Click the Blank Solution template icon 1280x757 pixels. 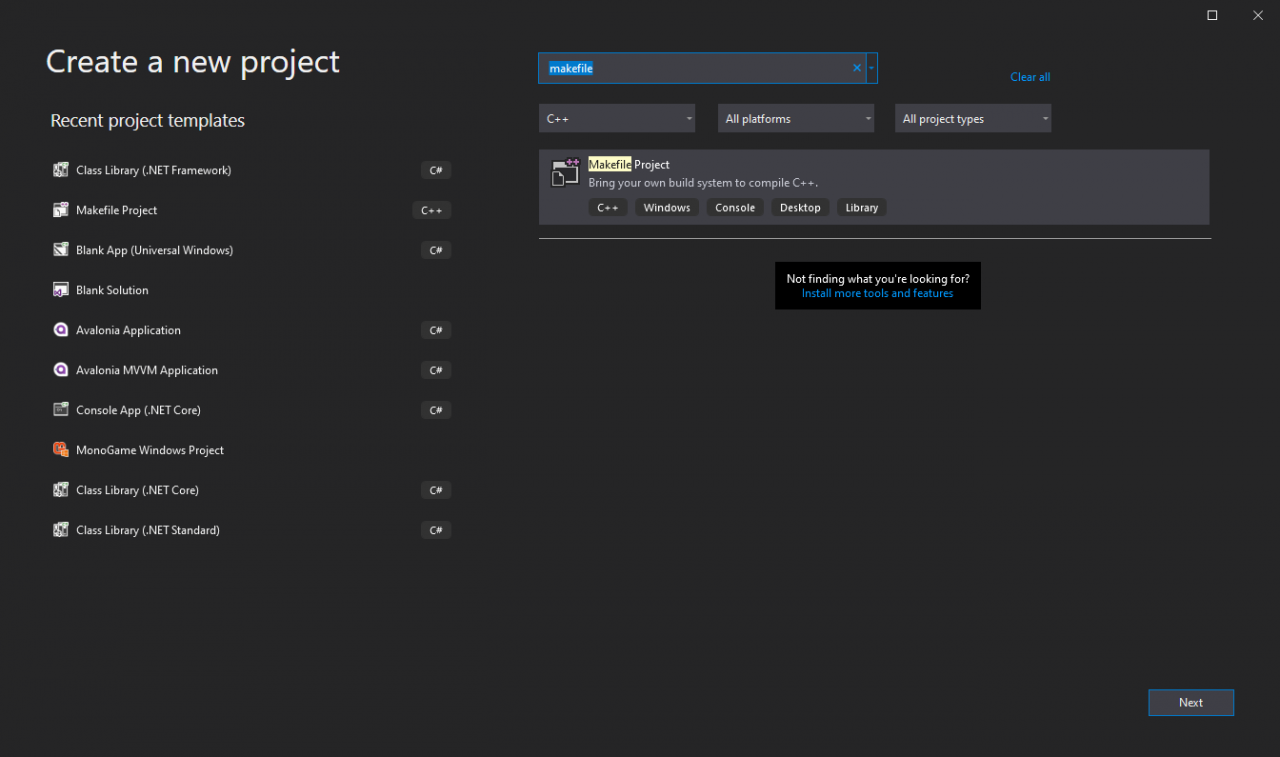pos(60,290)
